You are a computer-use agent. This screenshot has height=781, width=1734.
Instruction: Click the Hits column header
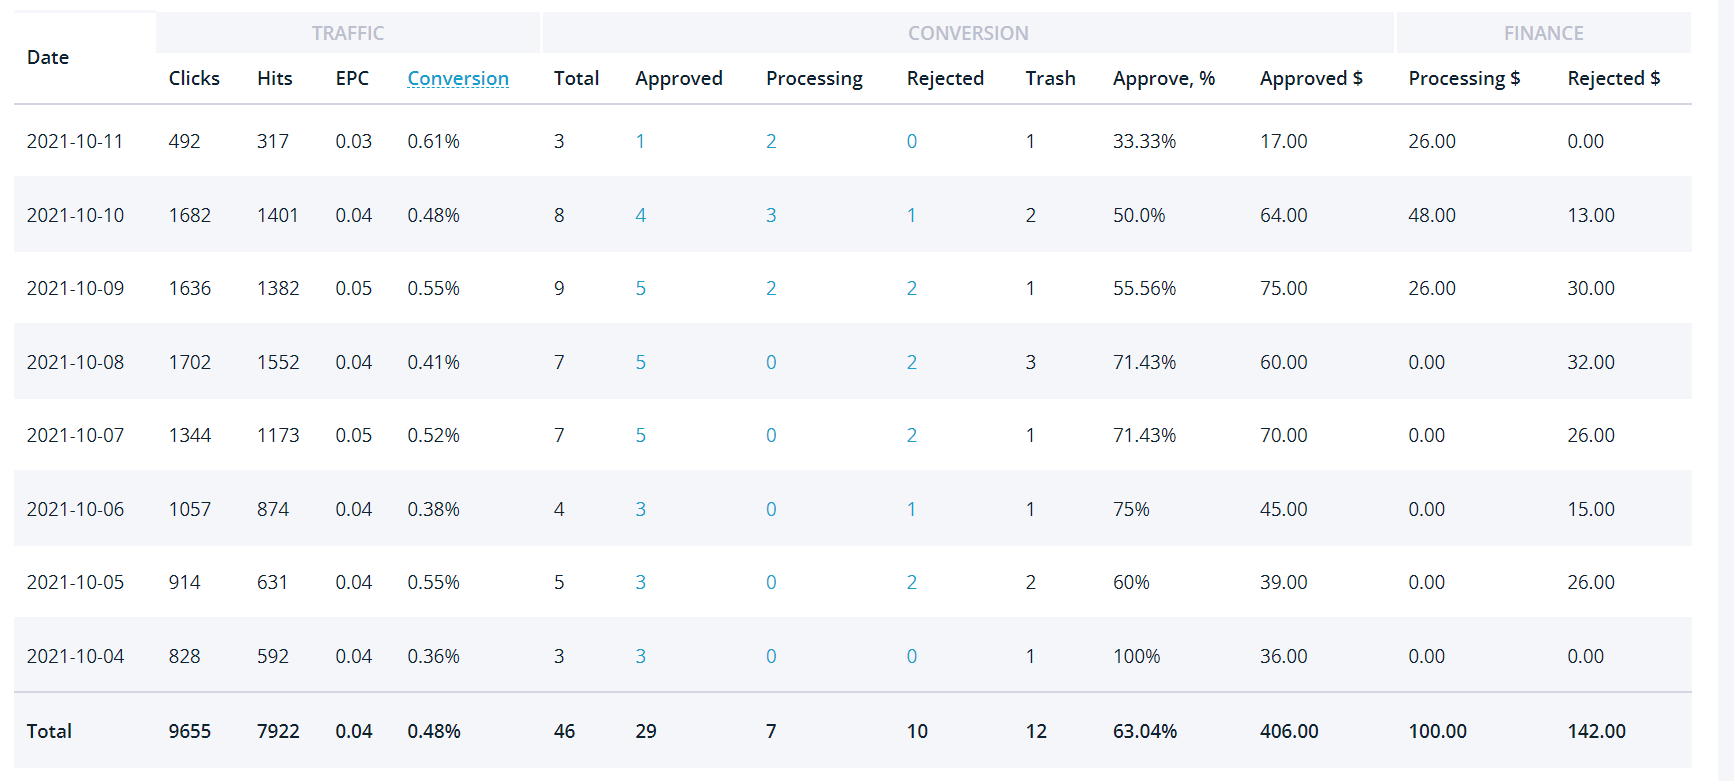coord(275,78)
